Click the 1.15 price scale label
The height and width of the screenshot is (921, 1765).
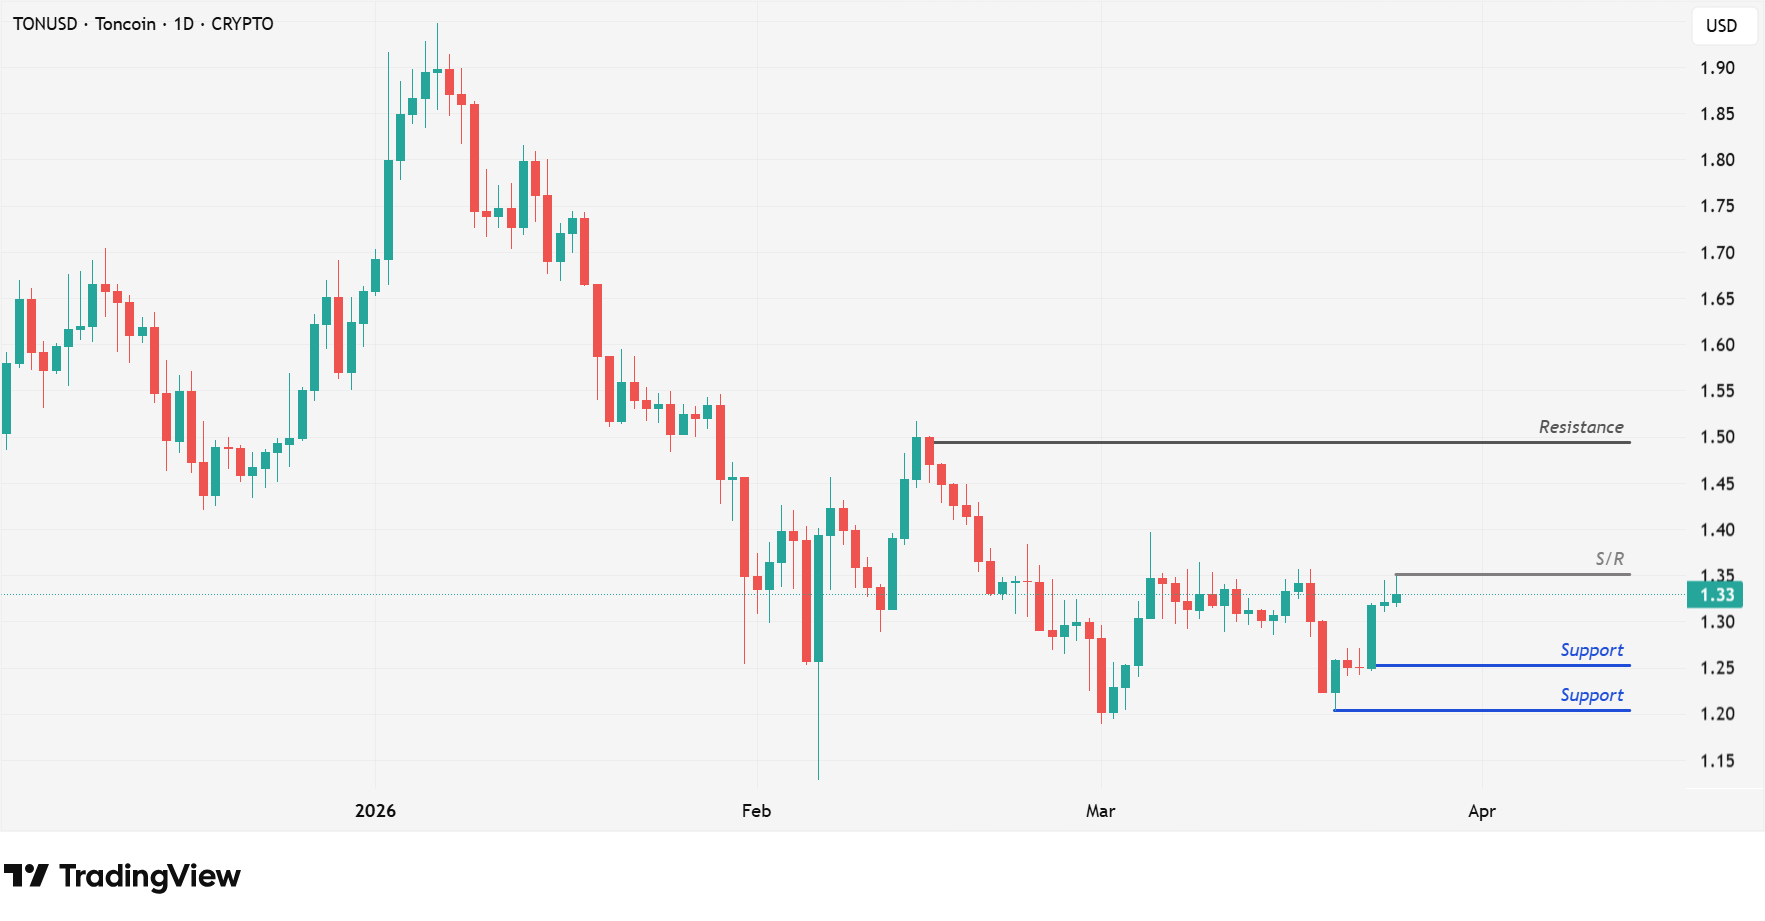[1717, 761]
